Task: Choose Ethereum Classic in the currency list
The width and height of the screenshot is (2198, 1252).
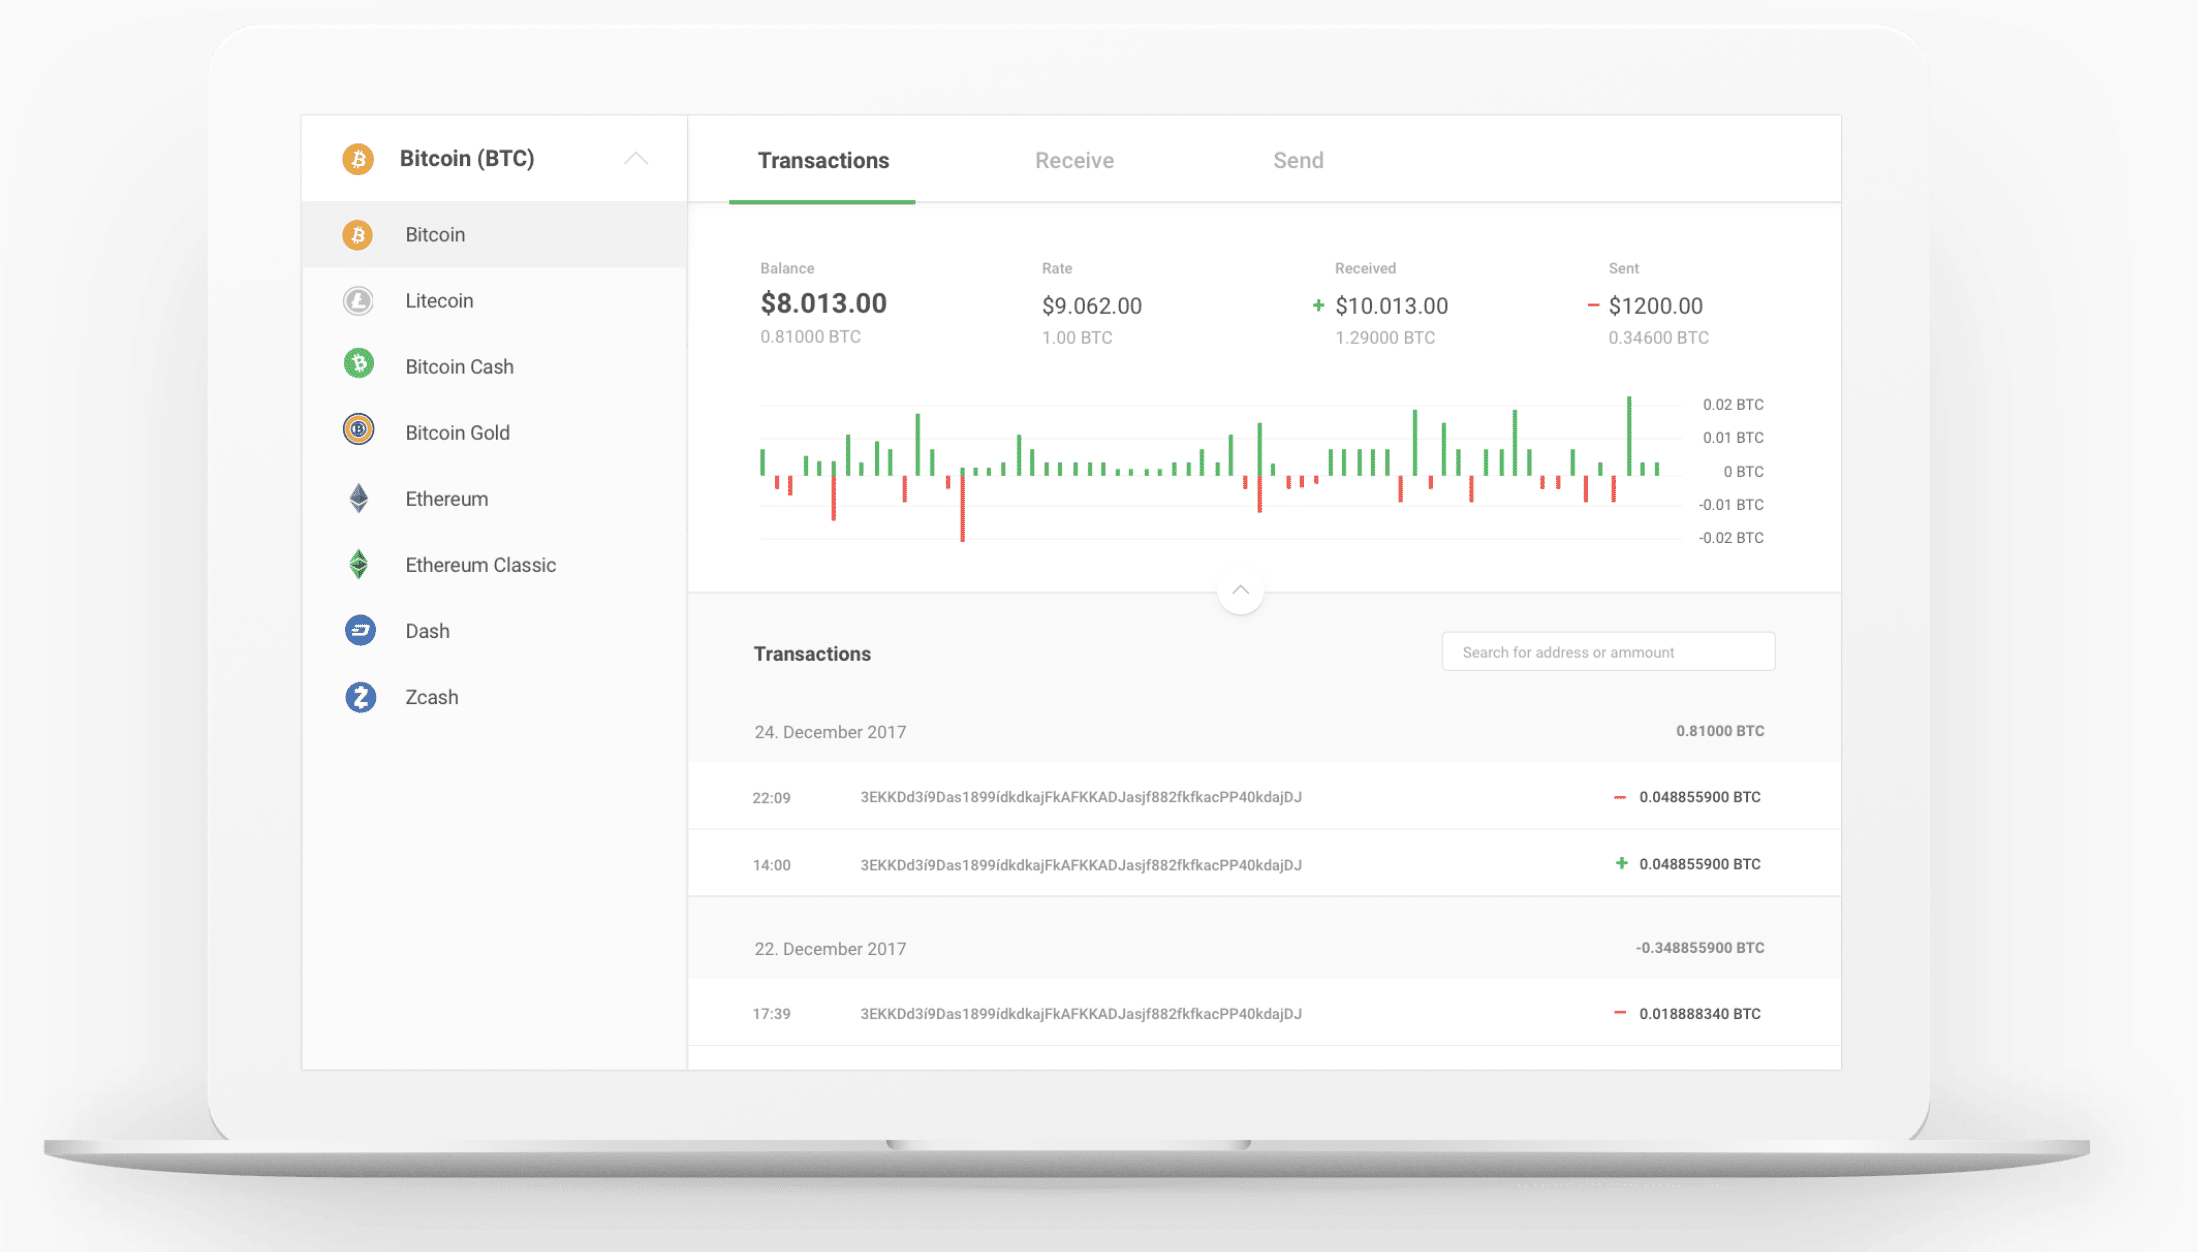Action: [494, 565]
